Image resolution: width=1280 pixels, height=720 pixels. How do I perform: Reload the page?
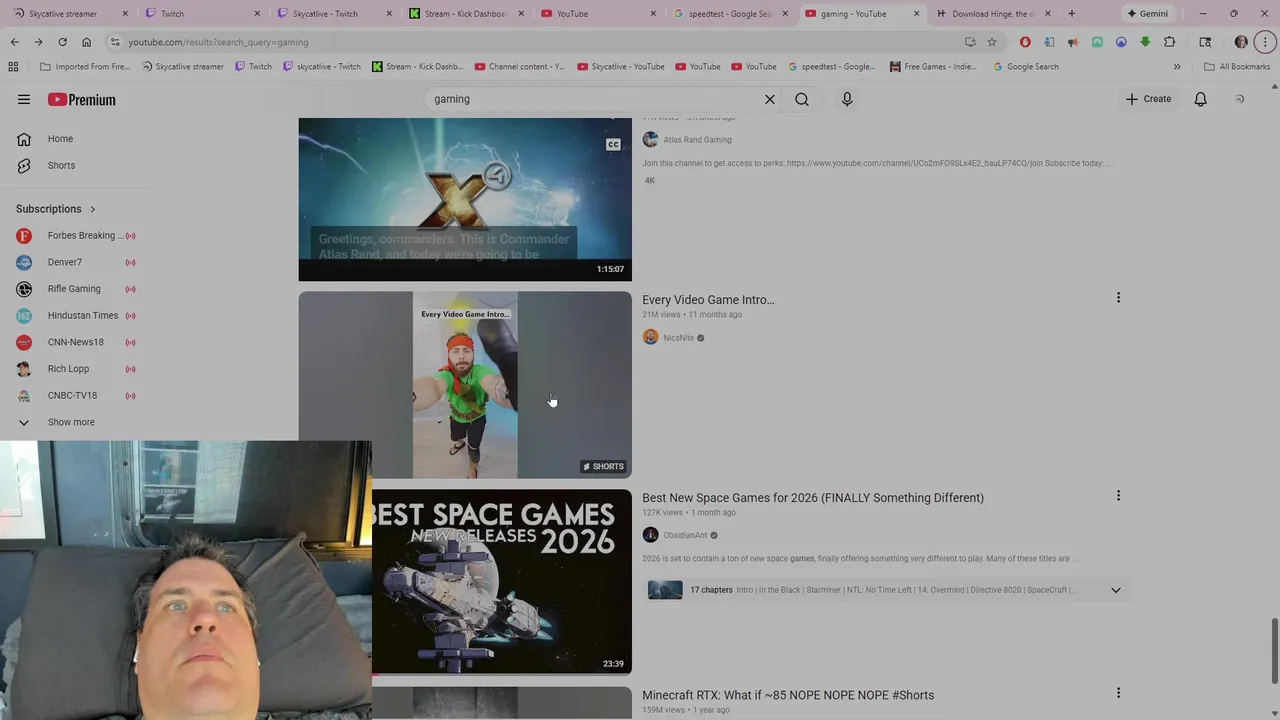[62, 42]
